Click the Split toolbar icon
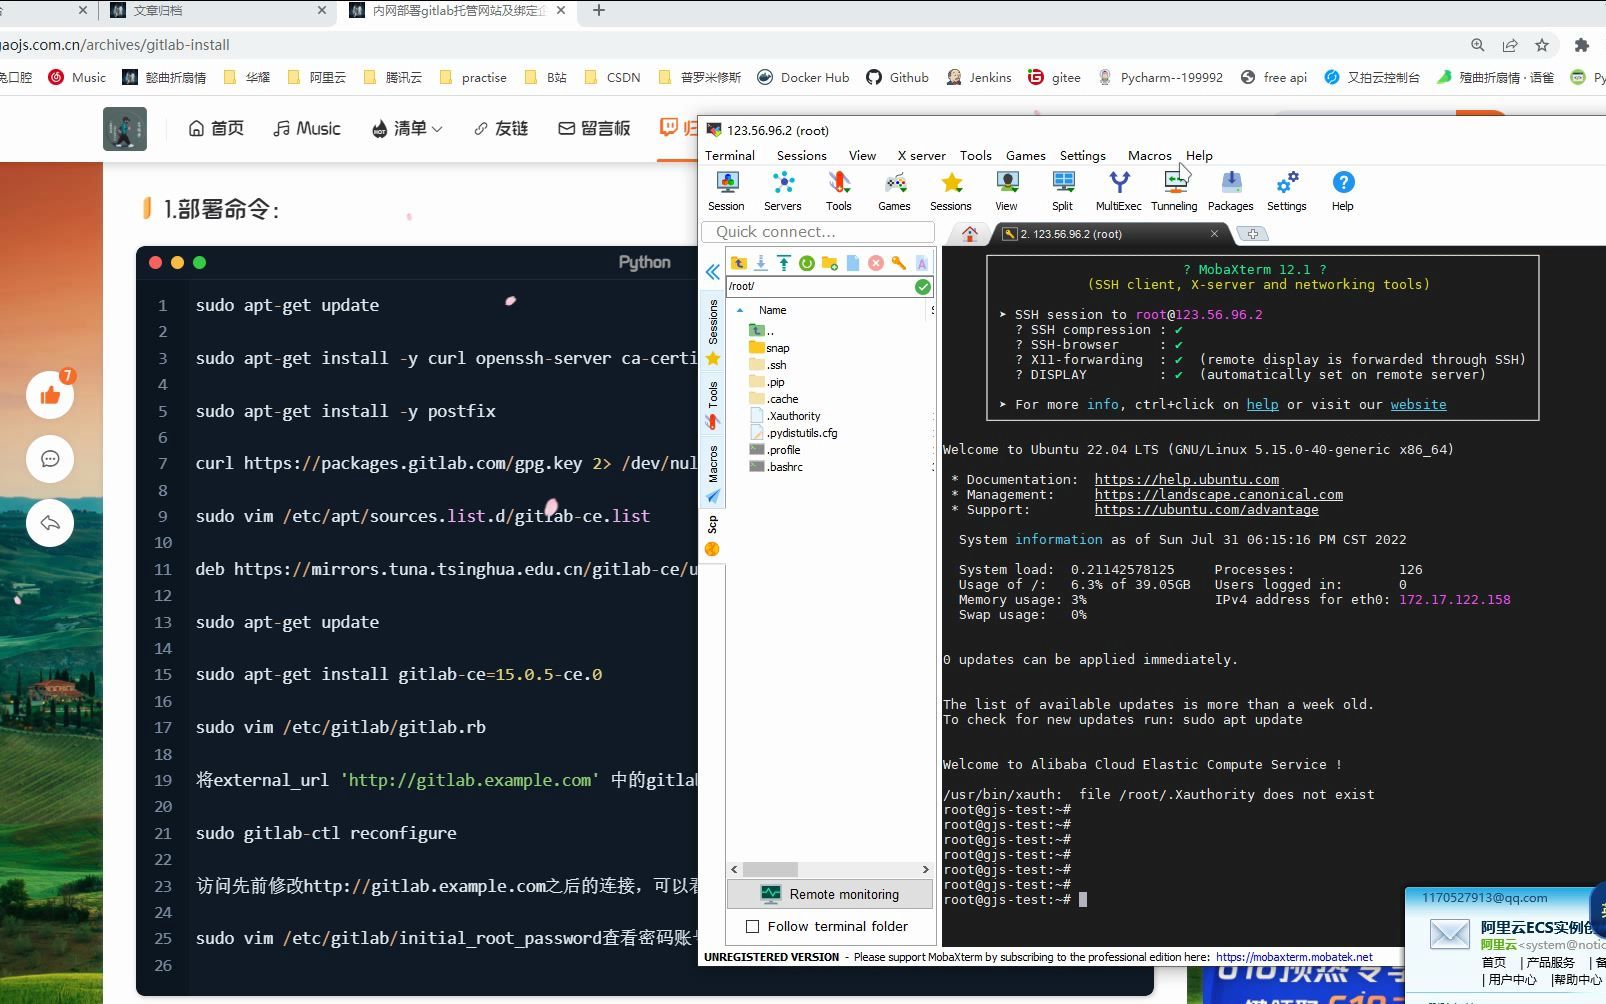This screenshot has height=1004, width=1606. (1062, 190)
